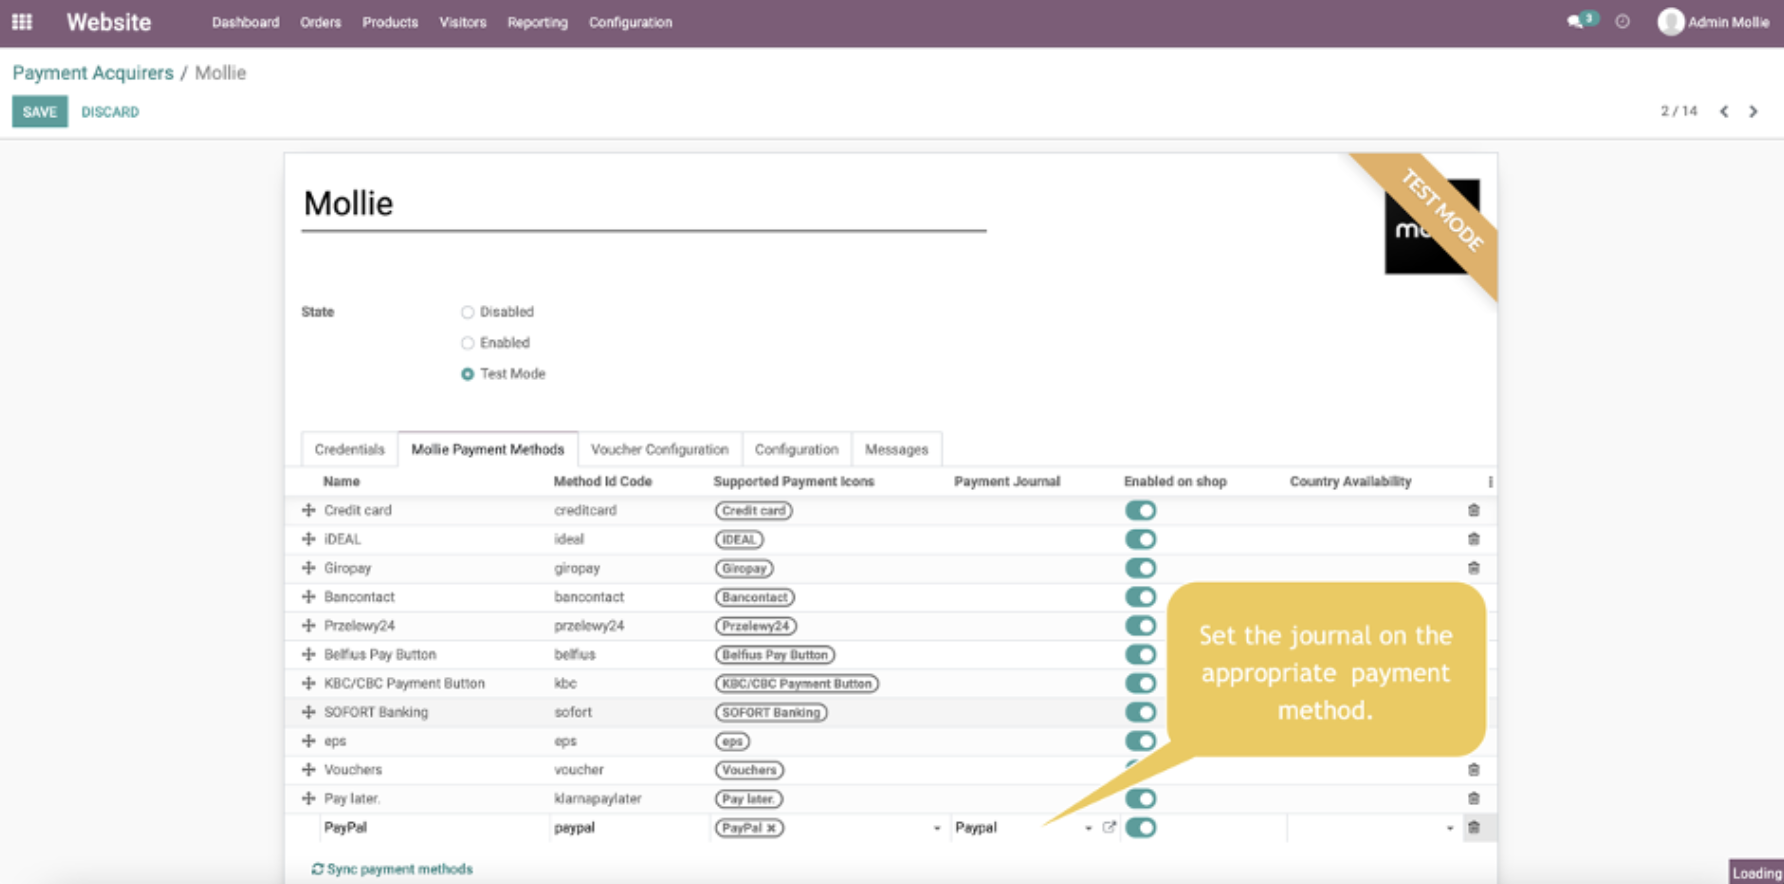1784x884 pixels.
Task: Click the Mollie acquirer name field
Action: click(x=644, y=204)
